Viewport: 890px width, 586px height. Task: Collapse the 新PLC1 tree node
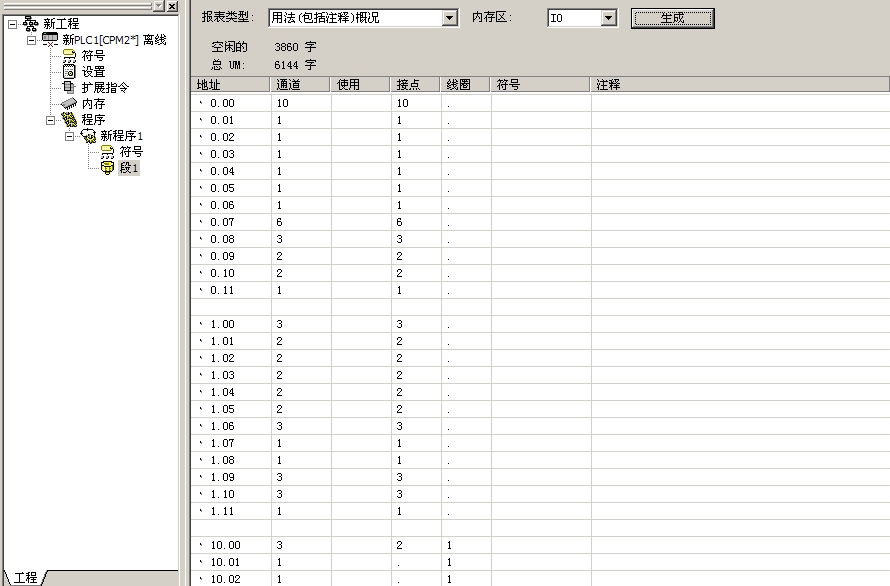[x=31, y=39]
